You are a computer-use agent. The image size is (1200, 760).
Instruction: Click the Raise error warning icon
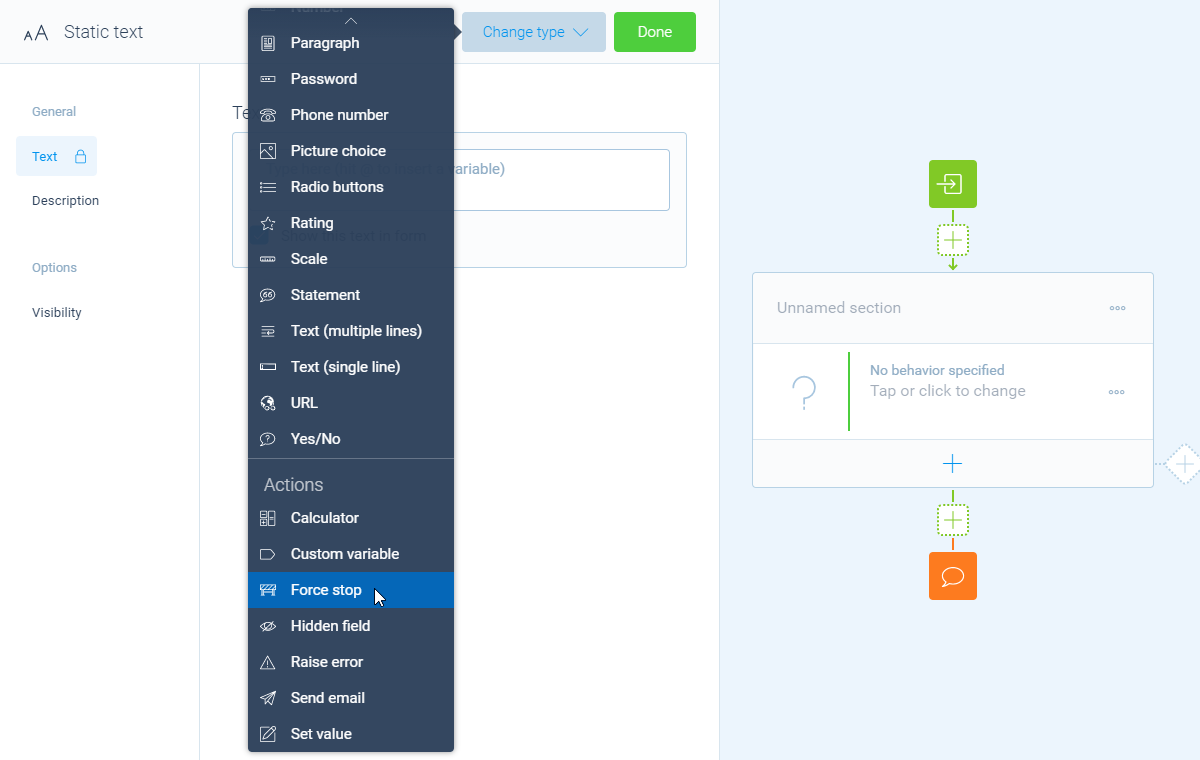tap(267, 662)
